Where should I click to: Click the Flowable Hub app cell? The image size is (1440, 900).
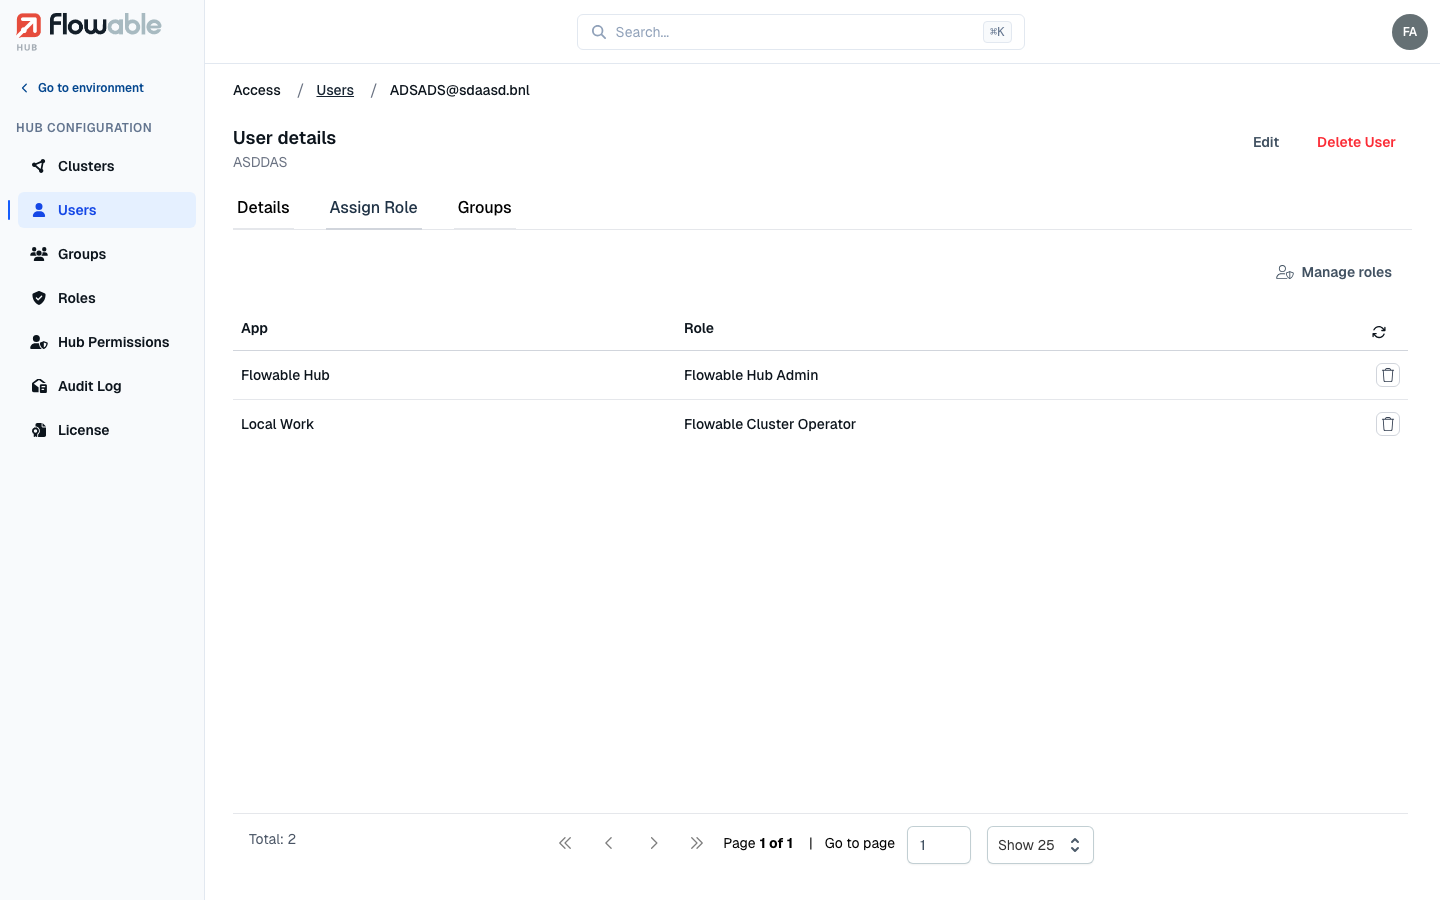click(285, 375)
